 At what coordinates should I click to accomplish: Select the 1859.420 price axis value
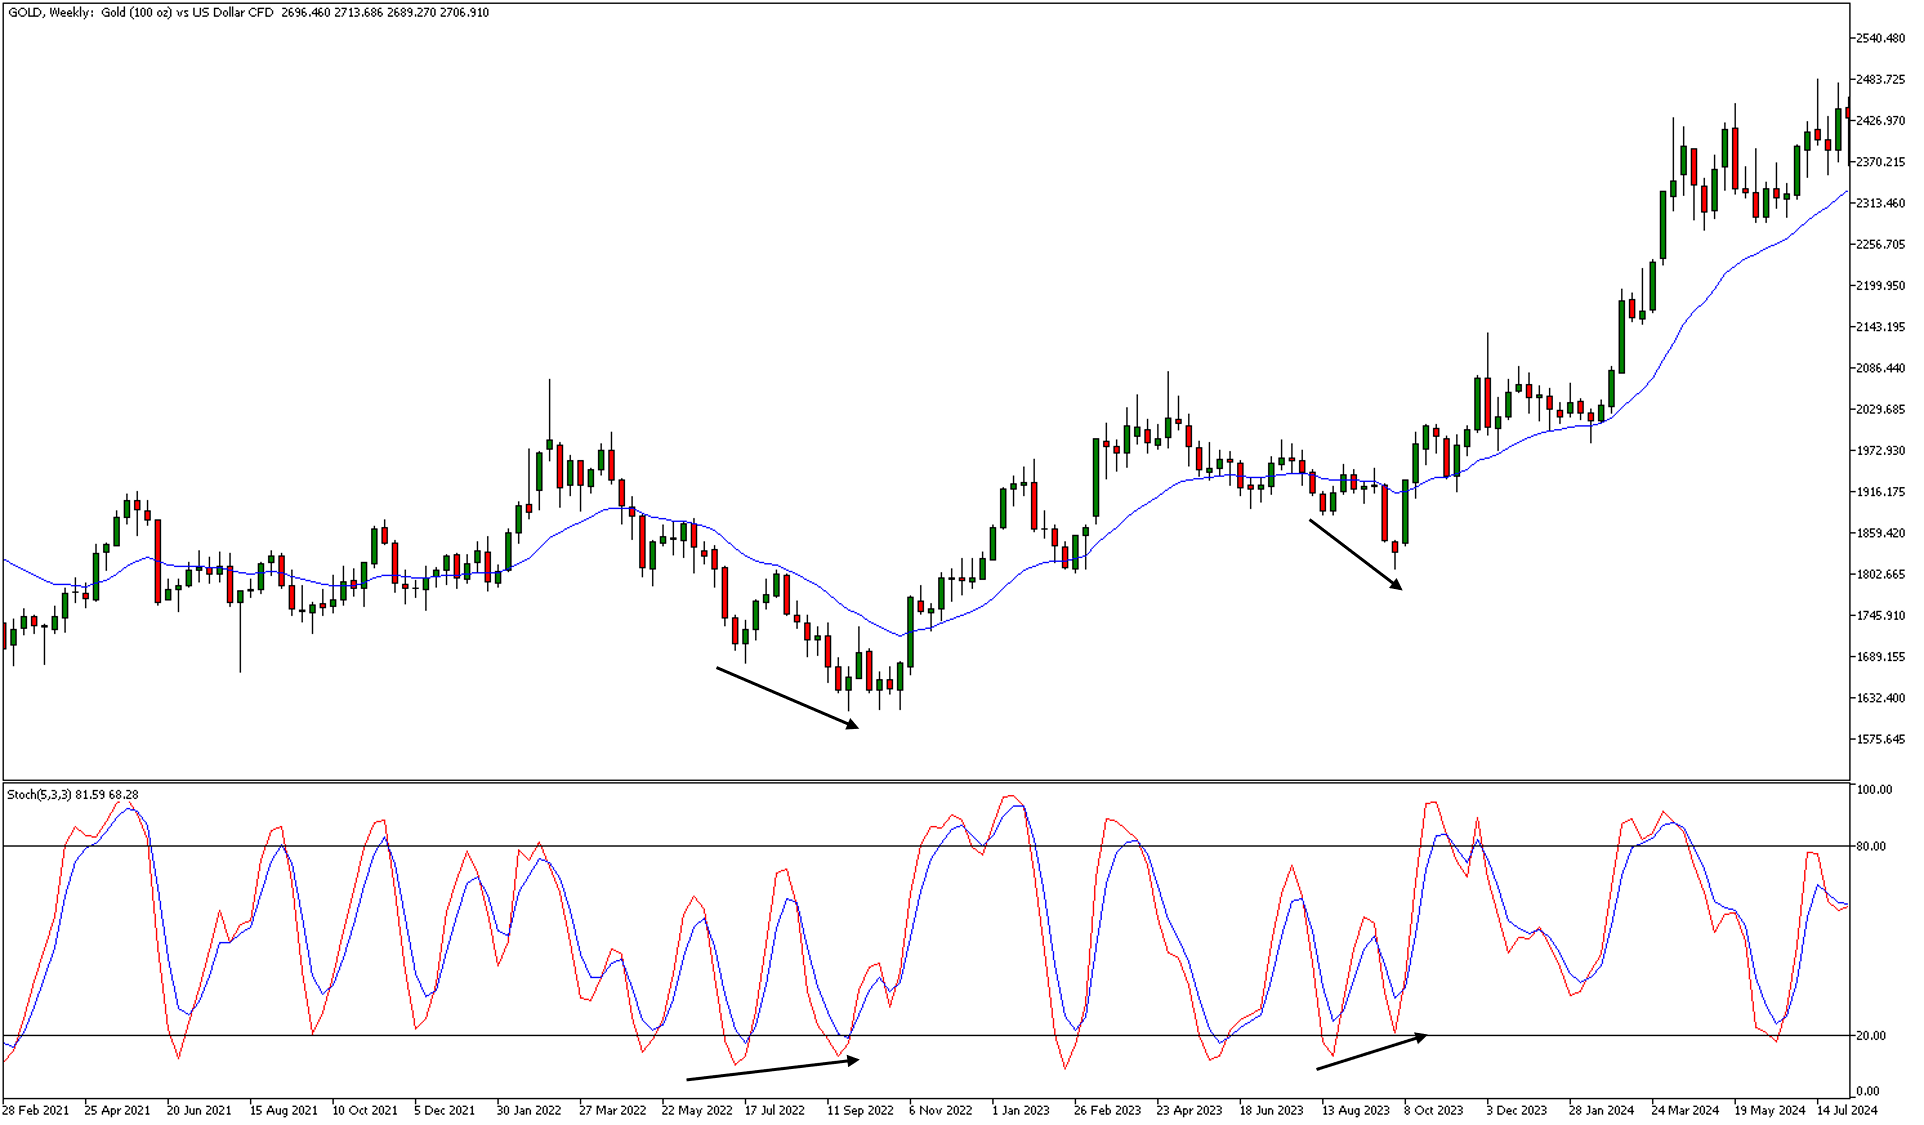point(1880,533)
